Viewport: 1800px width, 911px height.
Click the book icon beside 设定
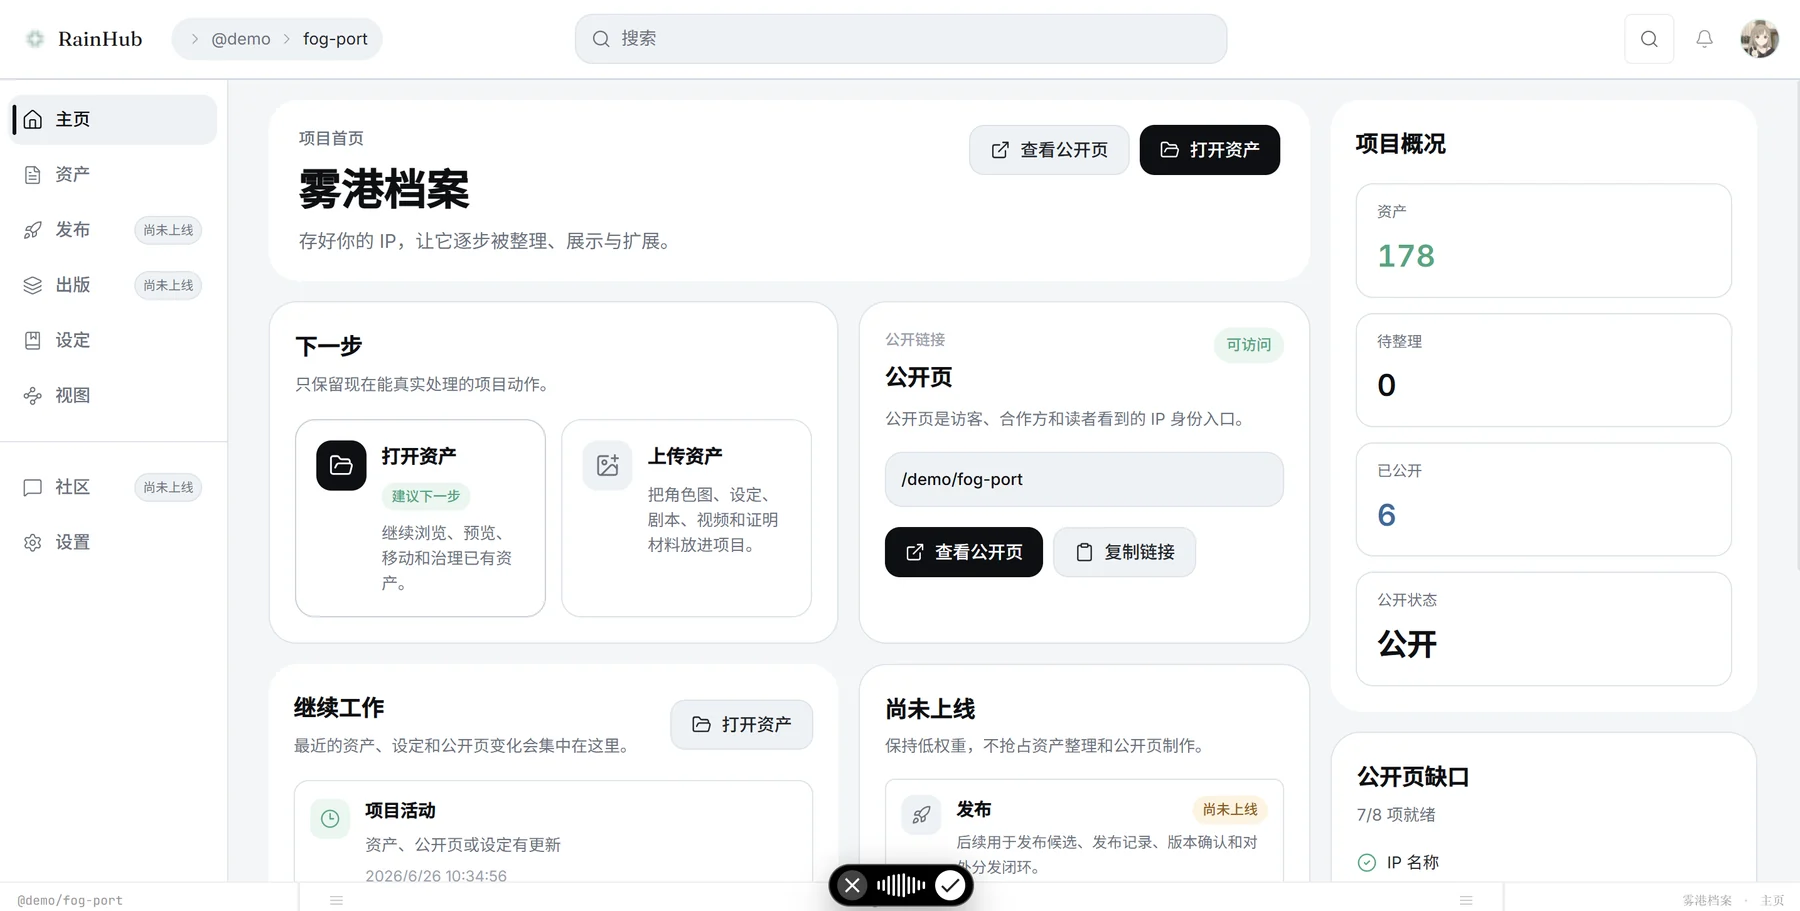(x=33, y=340)
